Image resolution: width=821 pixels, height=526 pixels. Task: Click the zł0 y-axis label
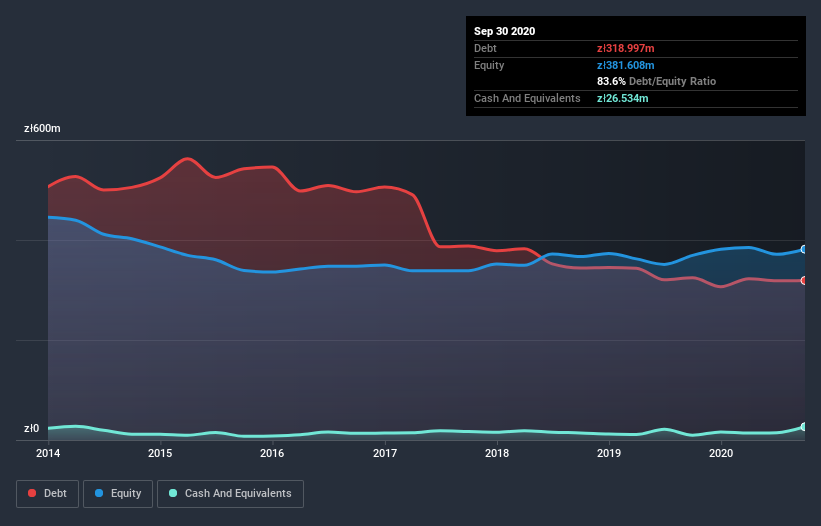(x=31, y=429)
